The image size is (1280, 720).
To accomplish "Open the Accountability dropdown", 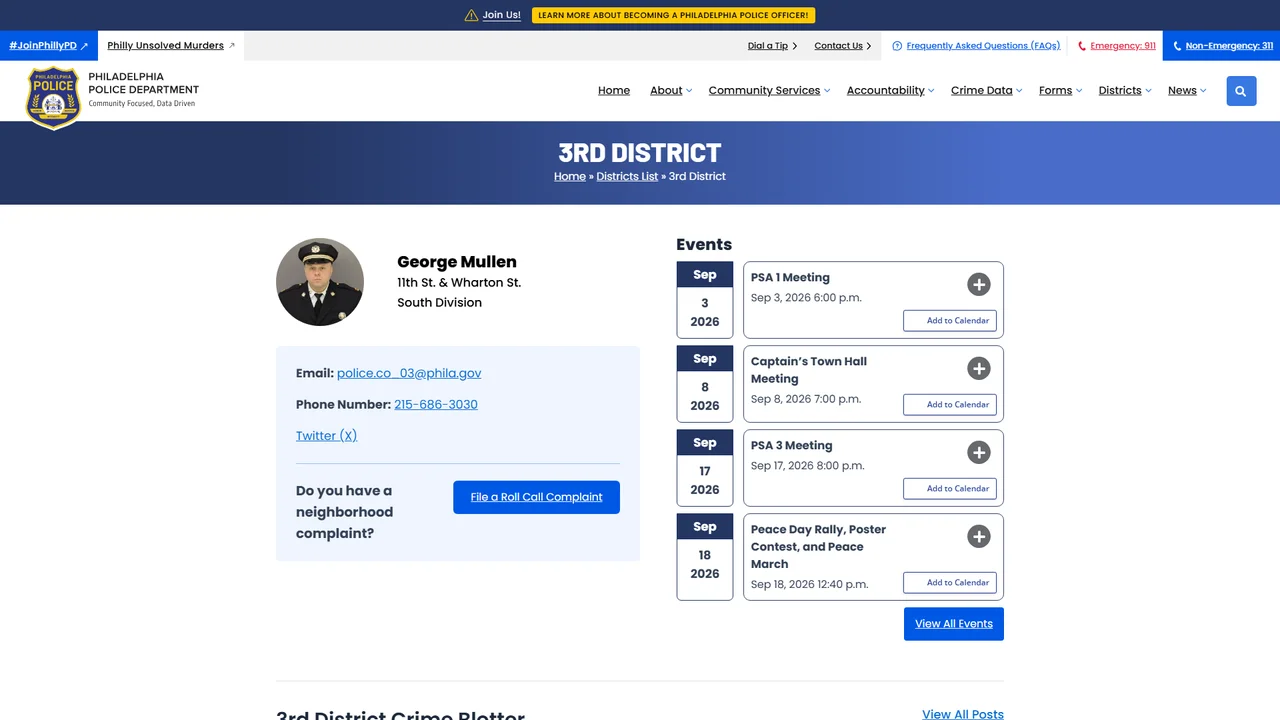I will coord(890,90).
